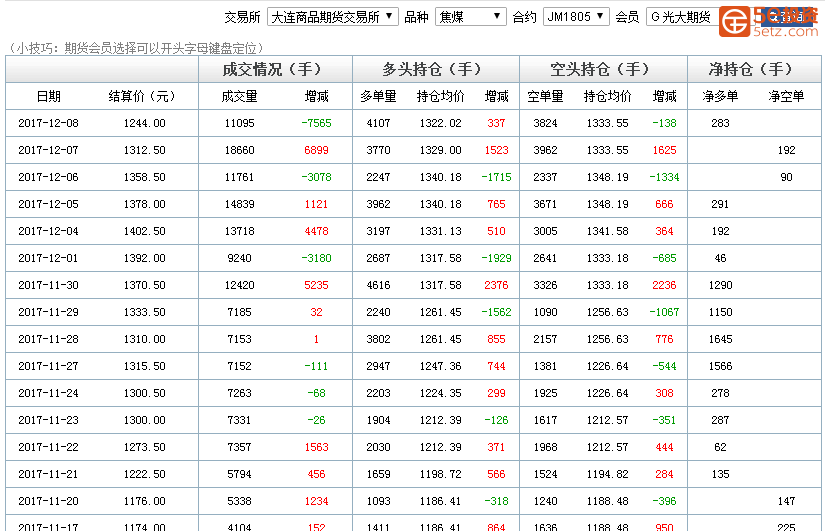Open the 交易所 dropdown showing 大连商品期货交易所

[x=332, y=17]
